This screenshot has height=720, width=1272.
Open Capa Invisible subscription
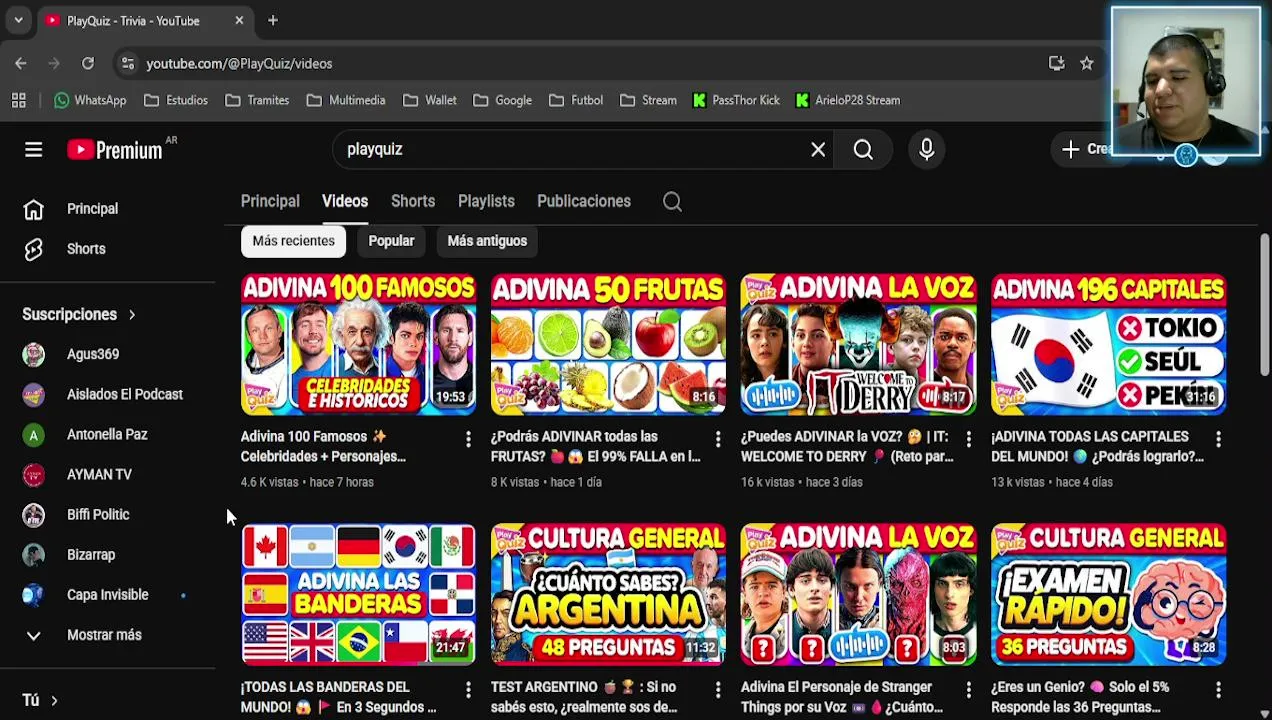click(107, 594)
